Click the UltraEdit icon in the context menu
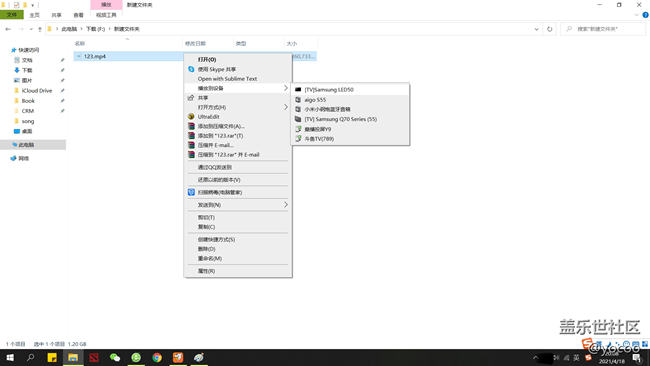This screenshot has height=366, width=650. point(191,116)
